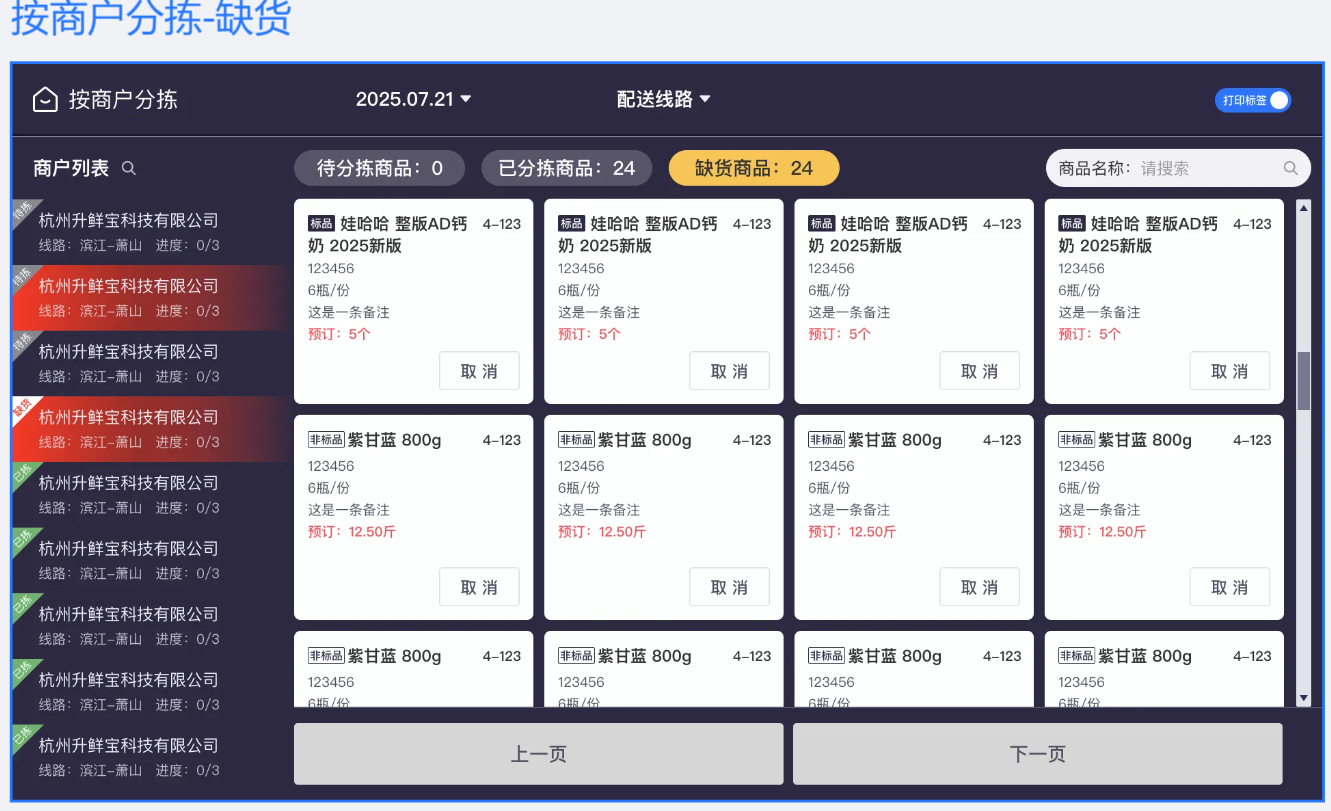Click 取消 on first 娃哈哈 product card
Image resolution: width=1331 pixels, height=811 pixels.
tap(479, 371)
